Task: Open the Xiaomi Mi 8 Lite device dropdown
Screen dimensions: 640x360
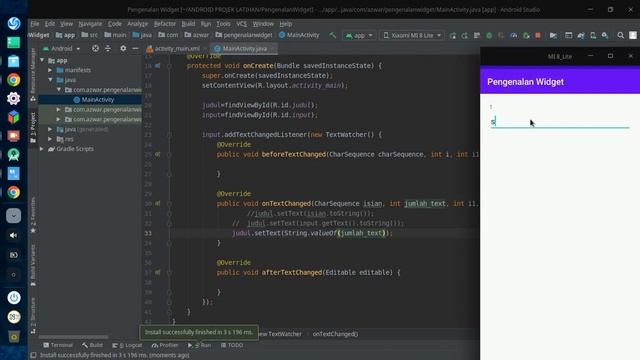Action: tap(412, 36)
